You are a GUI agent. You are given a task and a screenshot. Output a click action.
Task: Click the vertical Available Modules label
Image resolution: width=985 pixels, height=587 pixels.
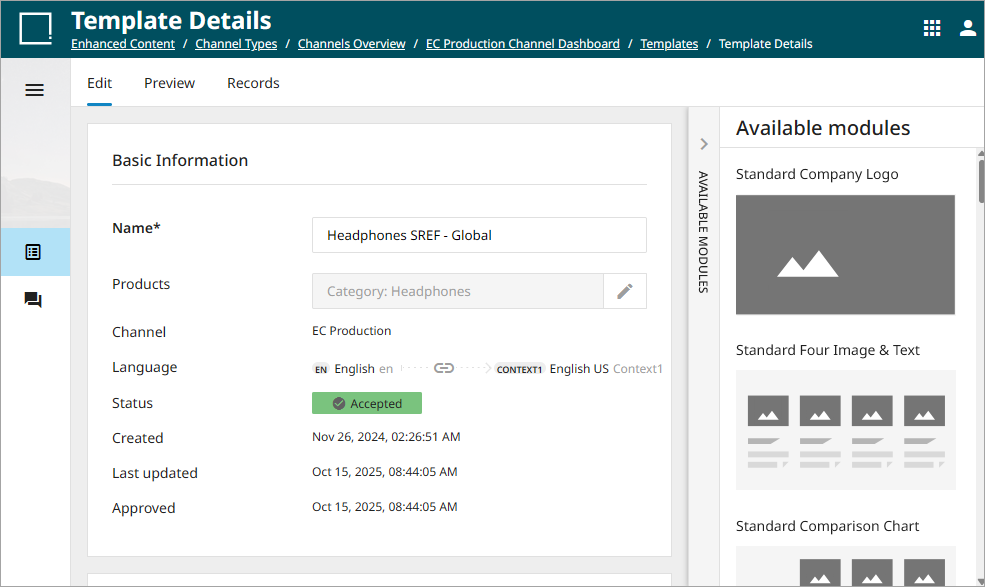pyautogui.click(x=703, y=232)
